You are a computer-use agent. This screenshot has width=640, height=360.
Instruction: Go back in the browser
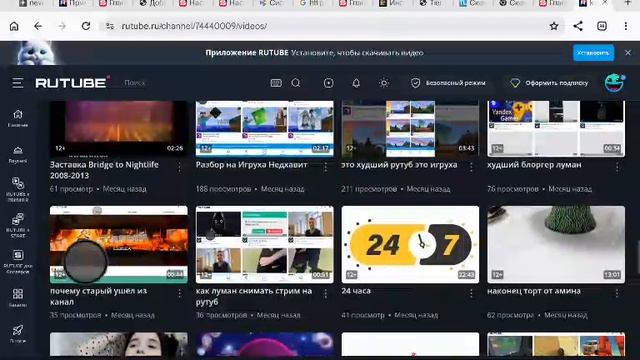(x=38, y=26)
